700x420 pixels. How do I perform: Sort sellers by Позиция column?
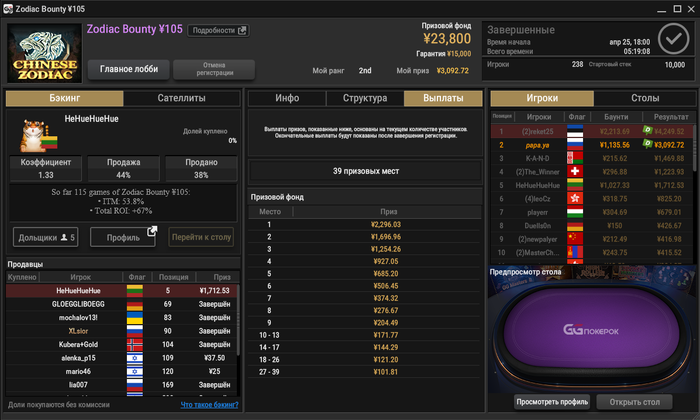click(174, 277)
